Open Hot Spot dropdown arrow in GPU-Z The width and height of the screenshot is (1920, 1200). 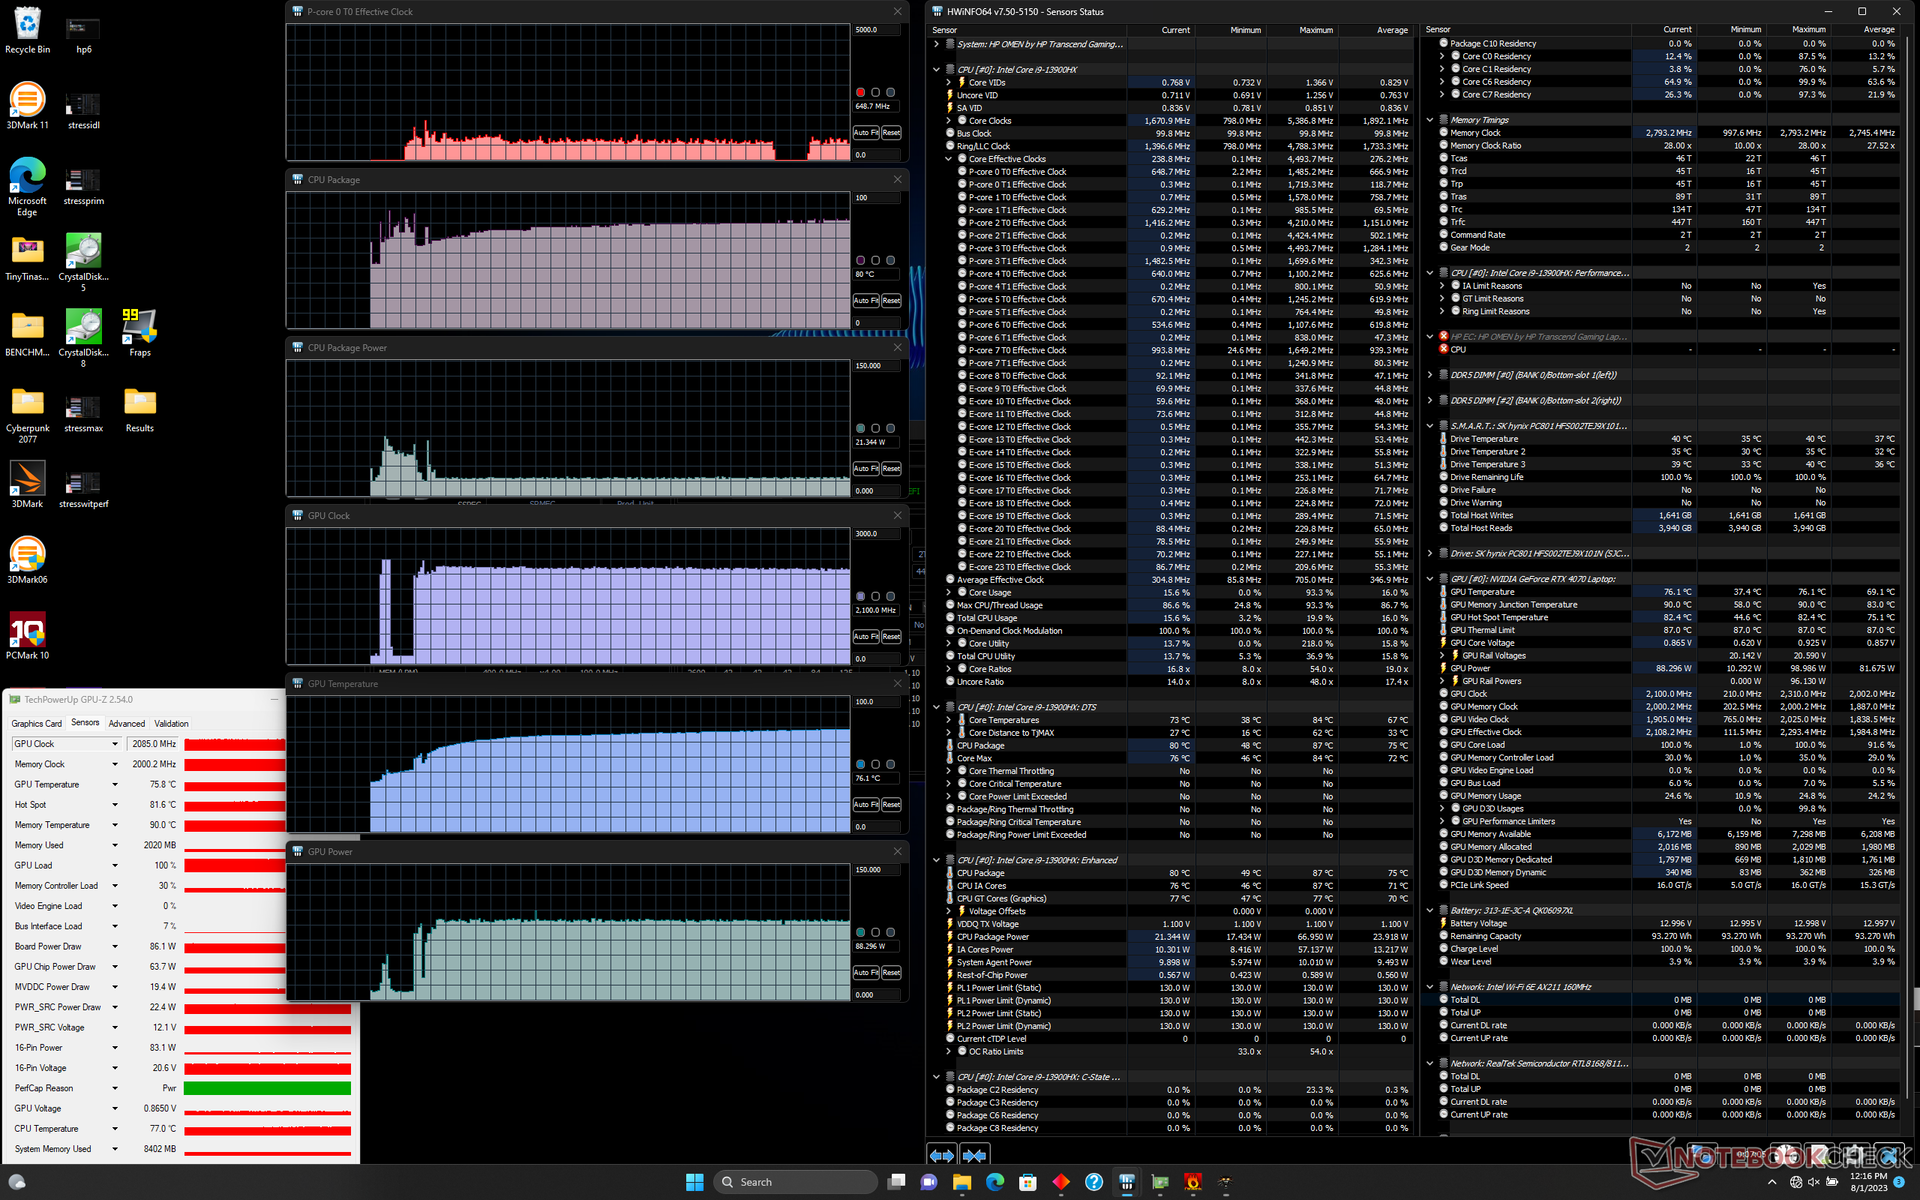(115, 805)
